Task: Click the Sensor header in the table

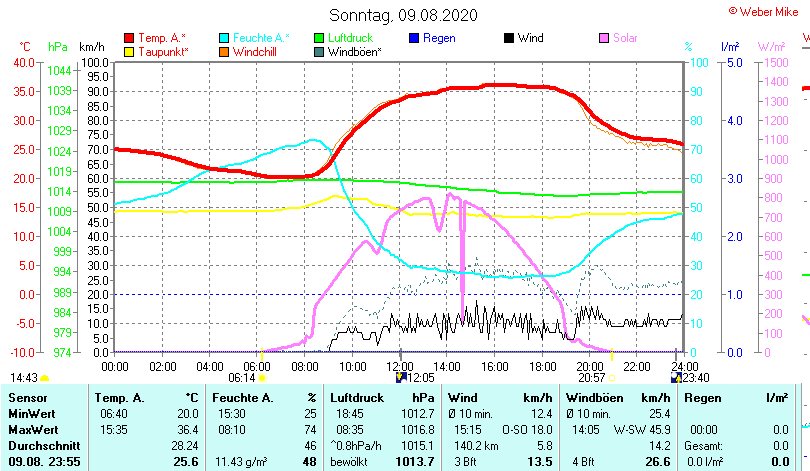Action: click(28, 398)
